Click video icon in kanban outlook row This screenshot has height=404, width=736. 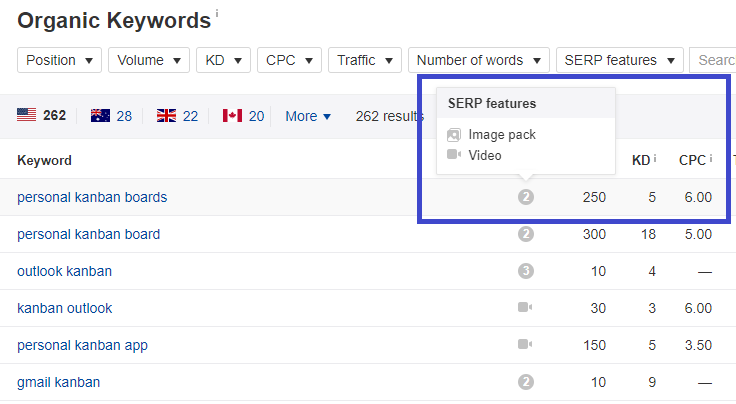pos(525,307)
